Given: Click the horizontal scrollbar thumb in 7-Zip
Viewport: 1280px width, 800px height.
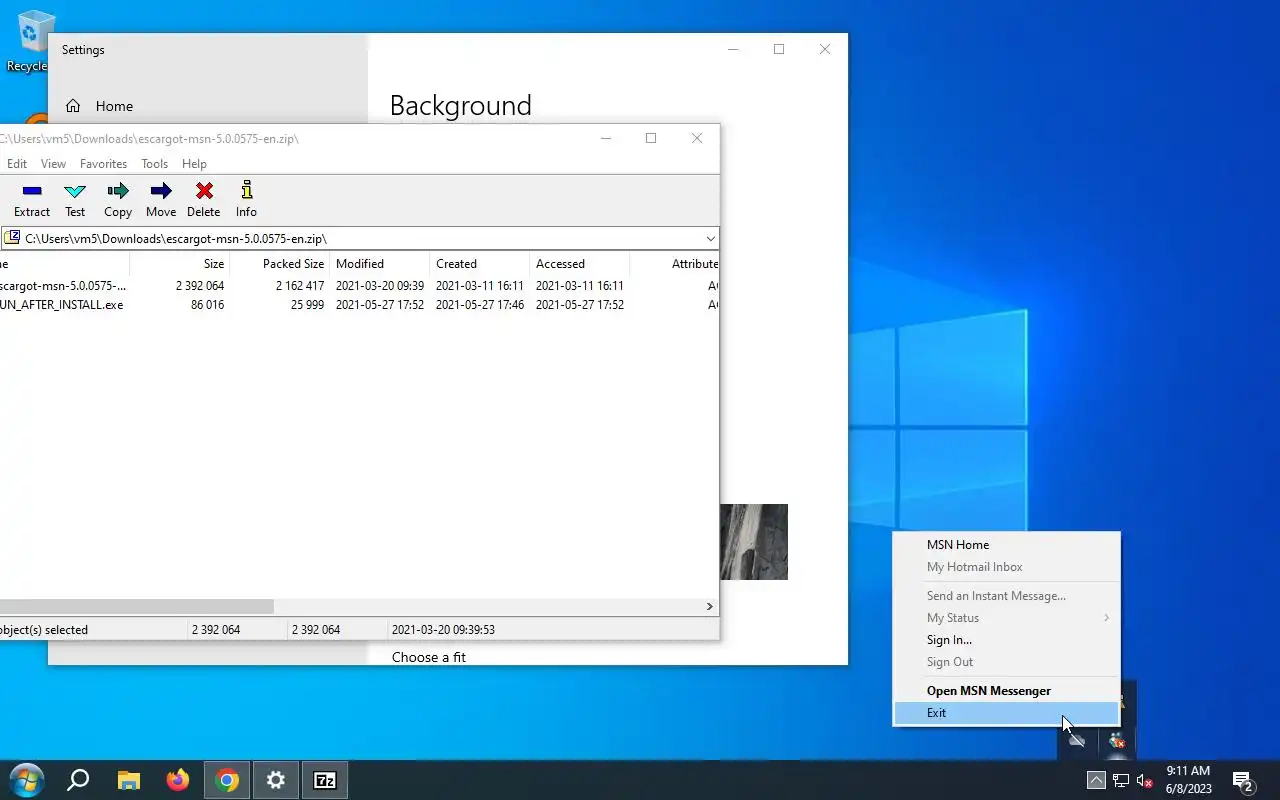Looking at the screenshot, I should (x=136, y=606).
